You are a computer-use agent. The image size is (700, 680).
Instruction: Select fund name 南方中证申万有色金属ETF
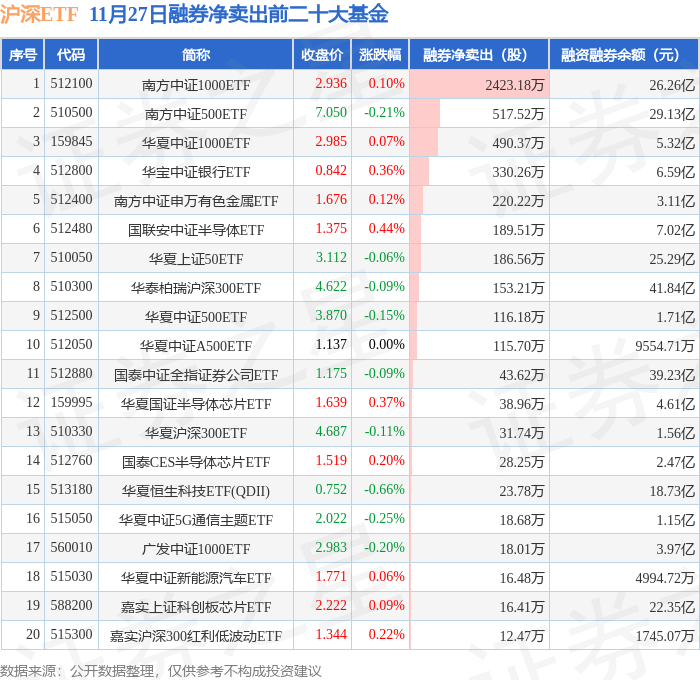(x=196, y=200)
